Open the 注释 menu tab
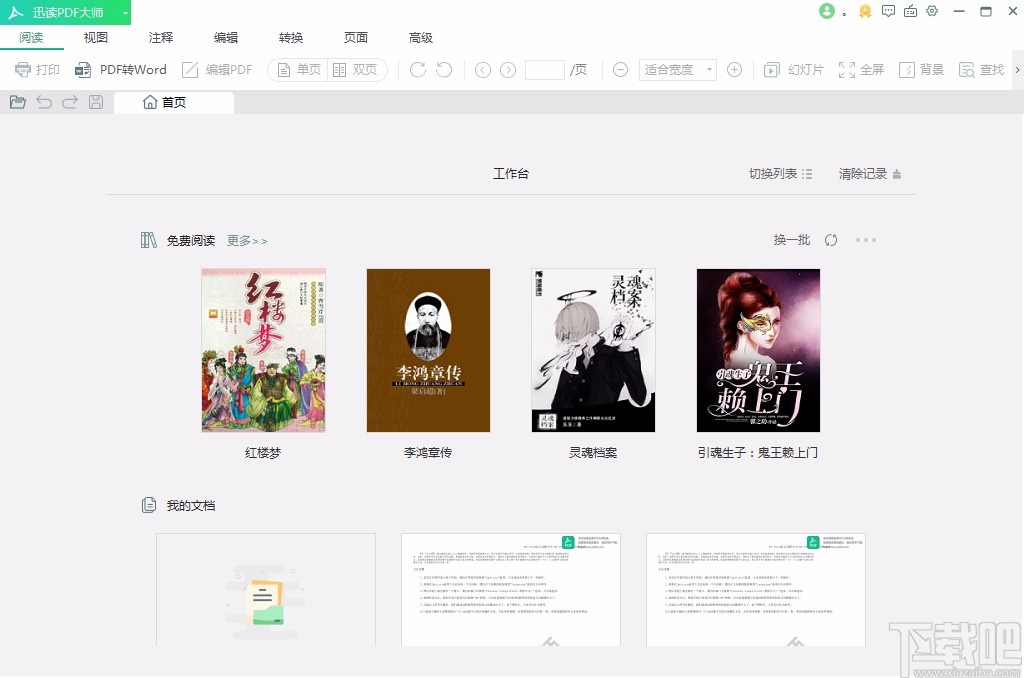The height and width of the screenshot is (678, 1024). click(161, 38)
